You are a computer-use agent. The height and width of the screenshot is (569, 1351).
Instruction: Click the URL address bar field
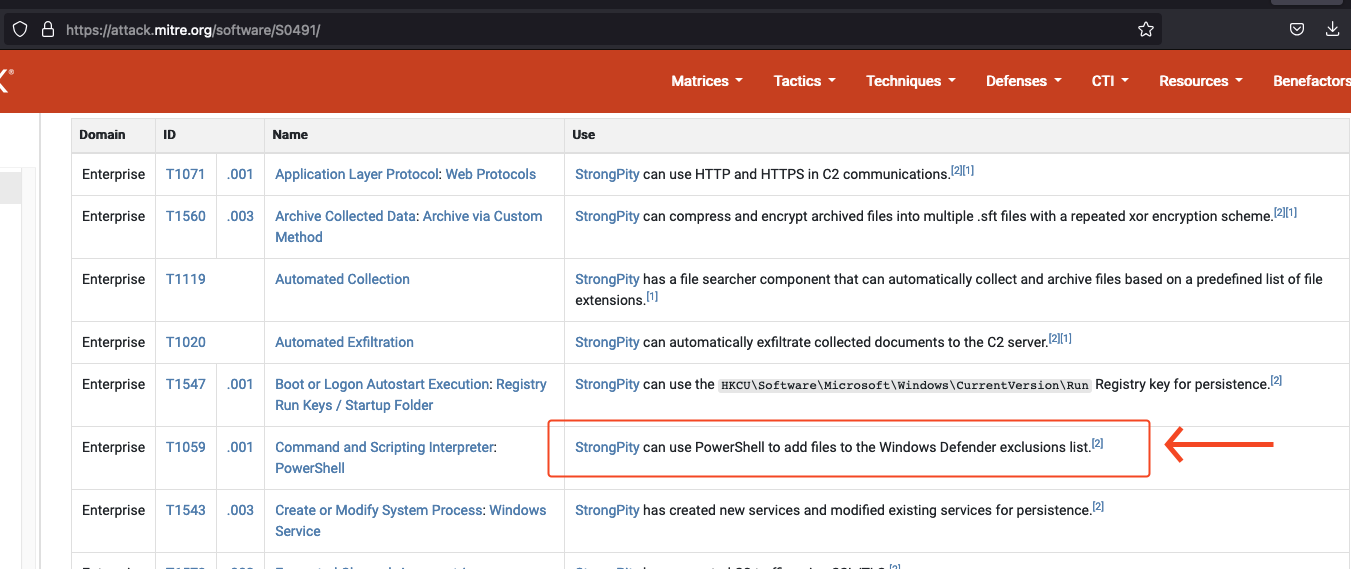(583, 30)
